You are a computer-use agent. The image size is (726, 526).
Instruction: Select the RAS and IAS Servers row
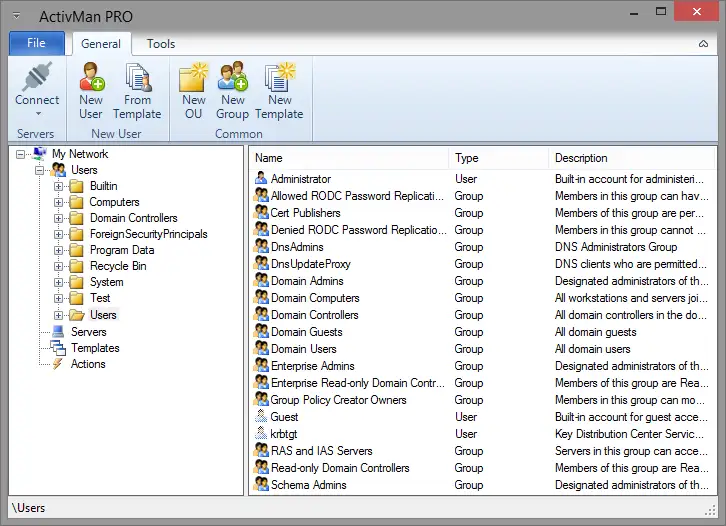tap(483, 451)
